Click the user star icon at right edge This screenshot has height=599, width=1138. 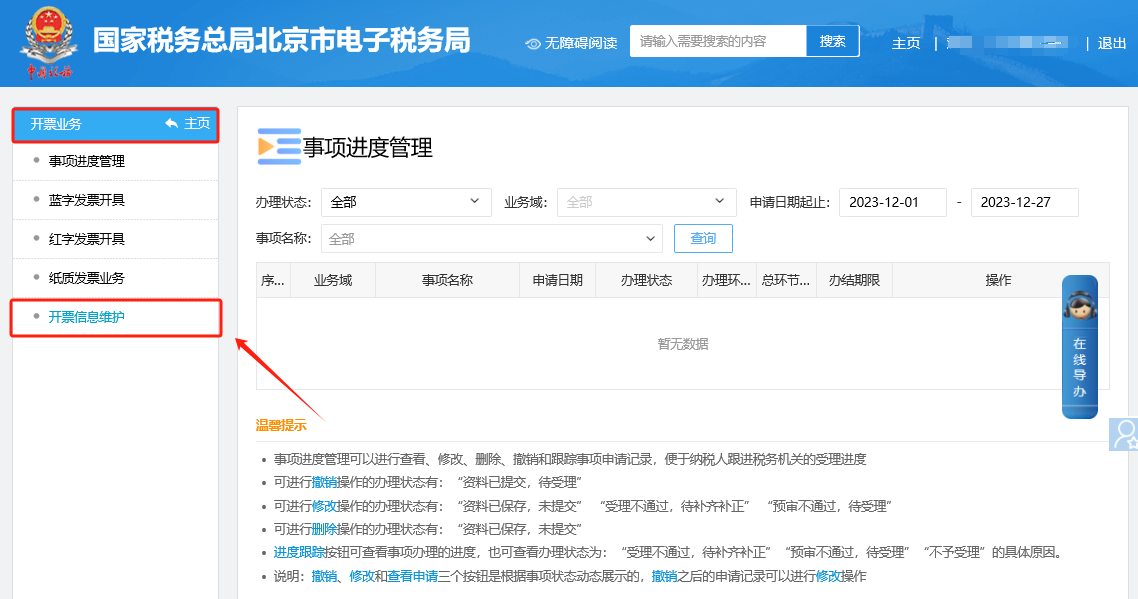pyautogui.click(x=1124, y=434)
